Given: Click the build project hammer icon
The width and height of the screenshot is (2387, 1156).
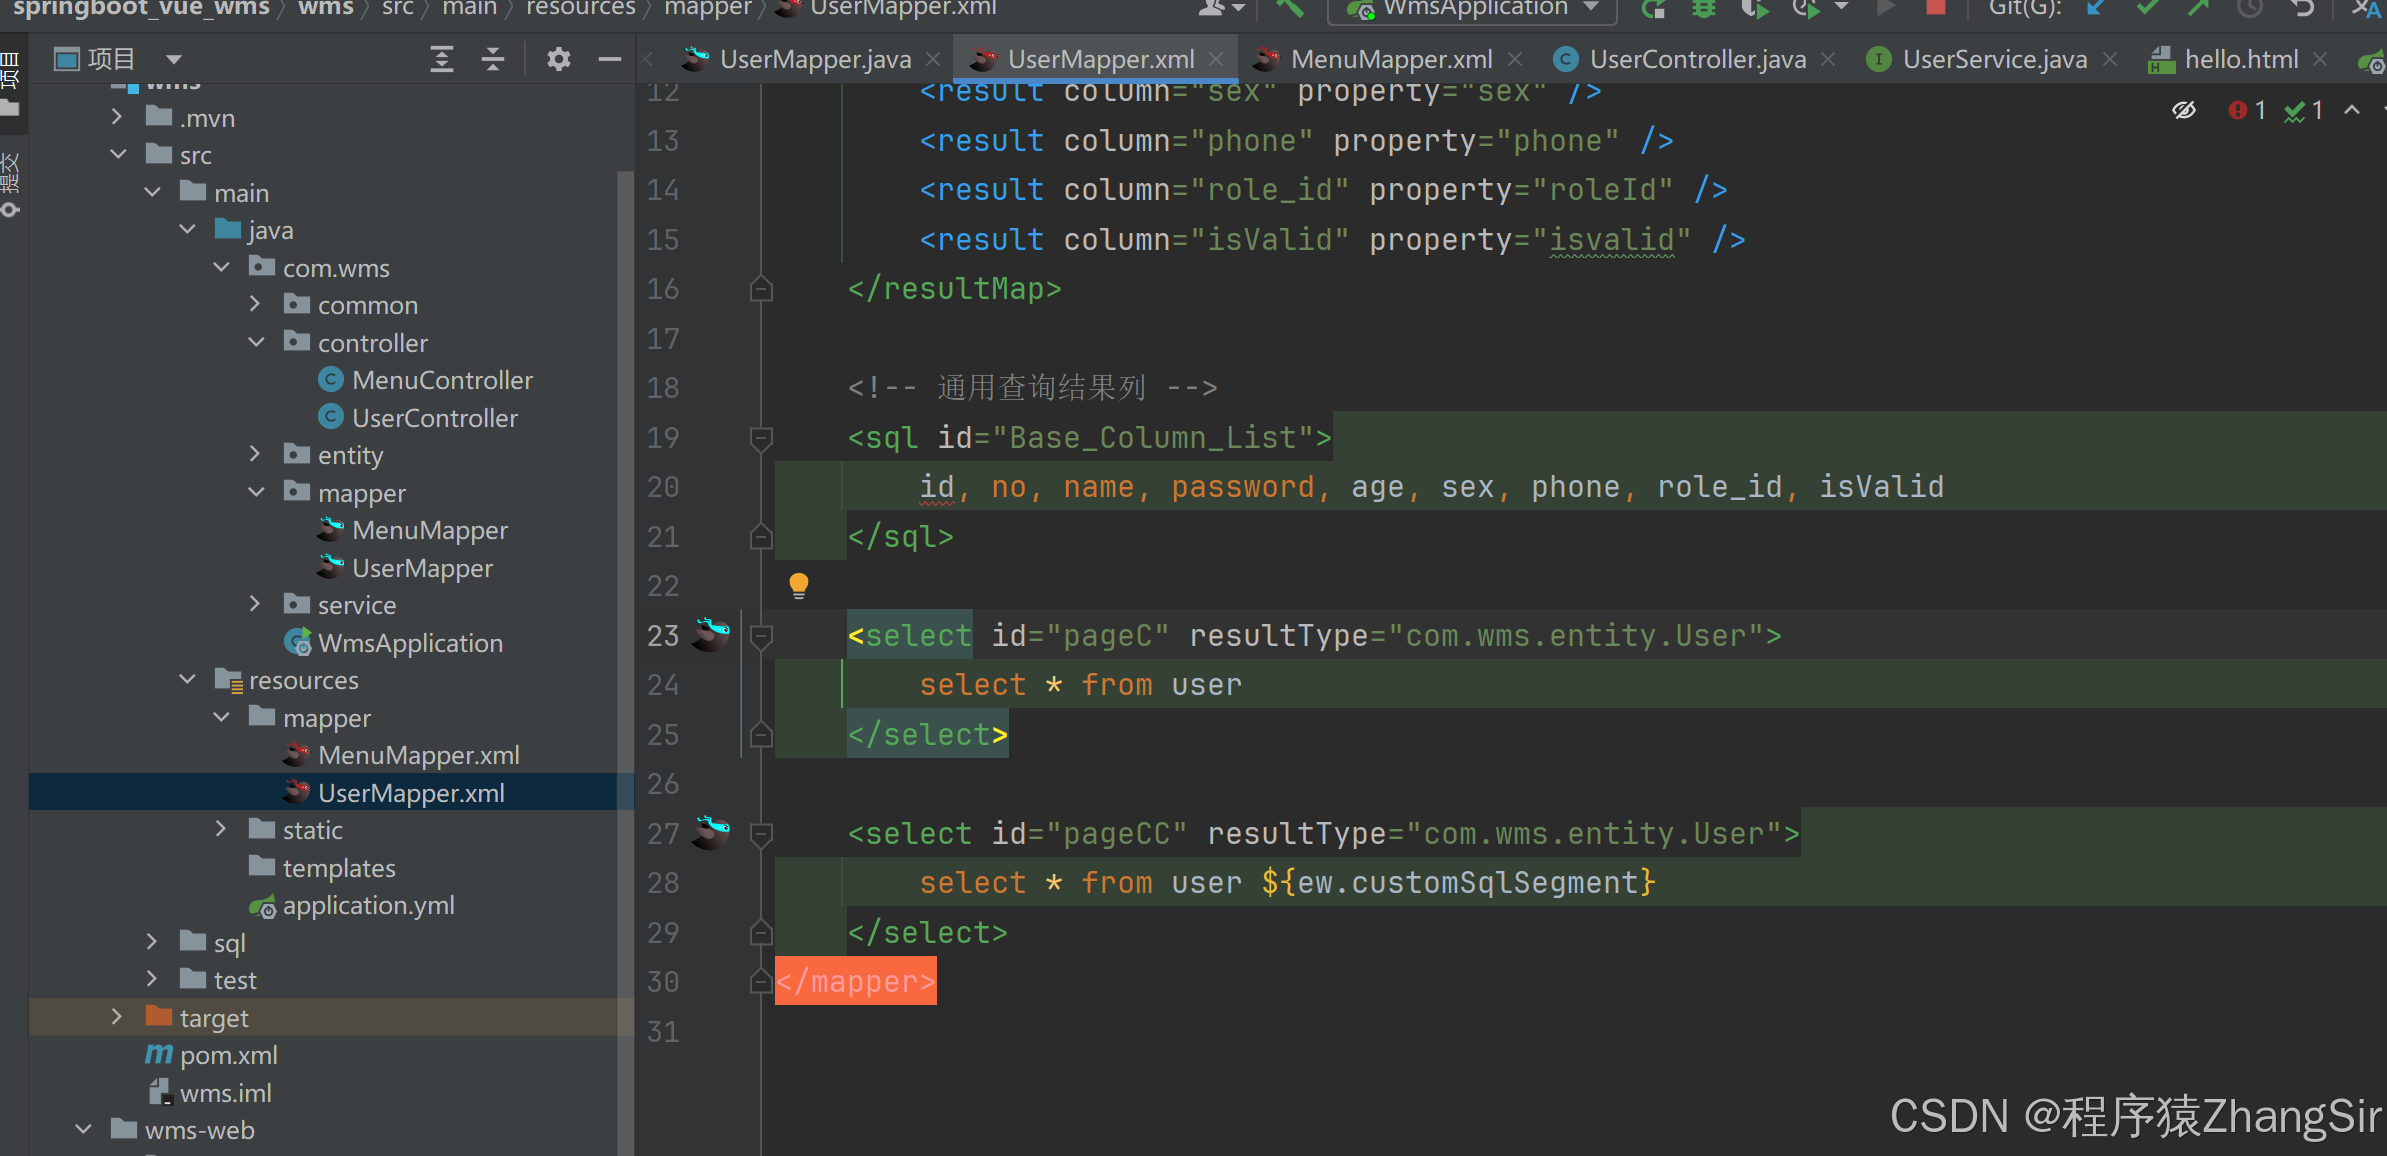Looking at the screenshot, I should click(1290, 8).
